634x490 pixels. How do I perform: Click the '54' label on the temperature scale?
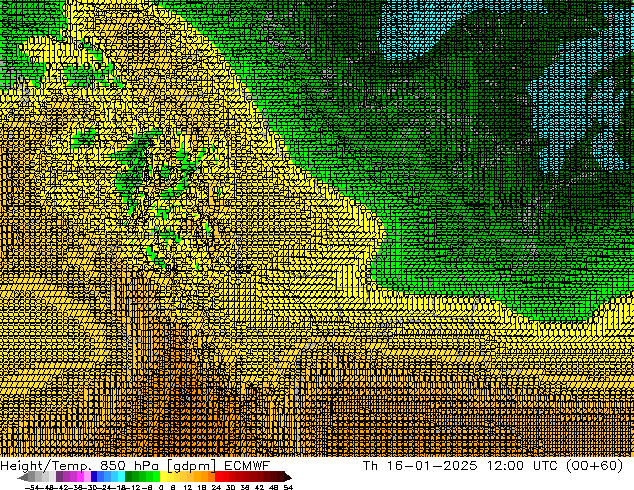[x=288, y=487]
